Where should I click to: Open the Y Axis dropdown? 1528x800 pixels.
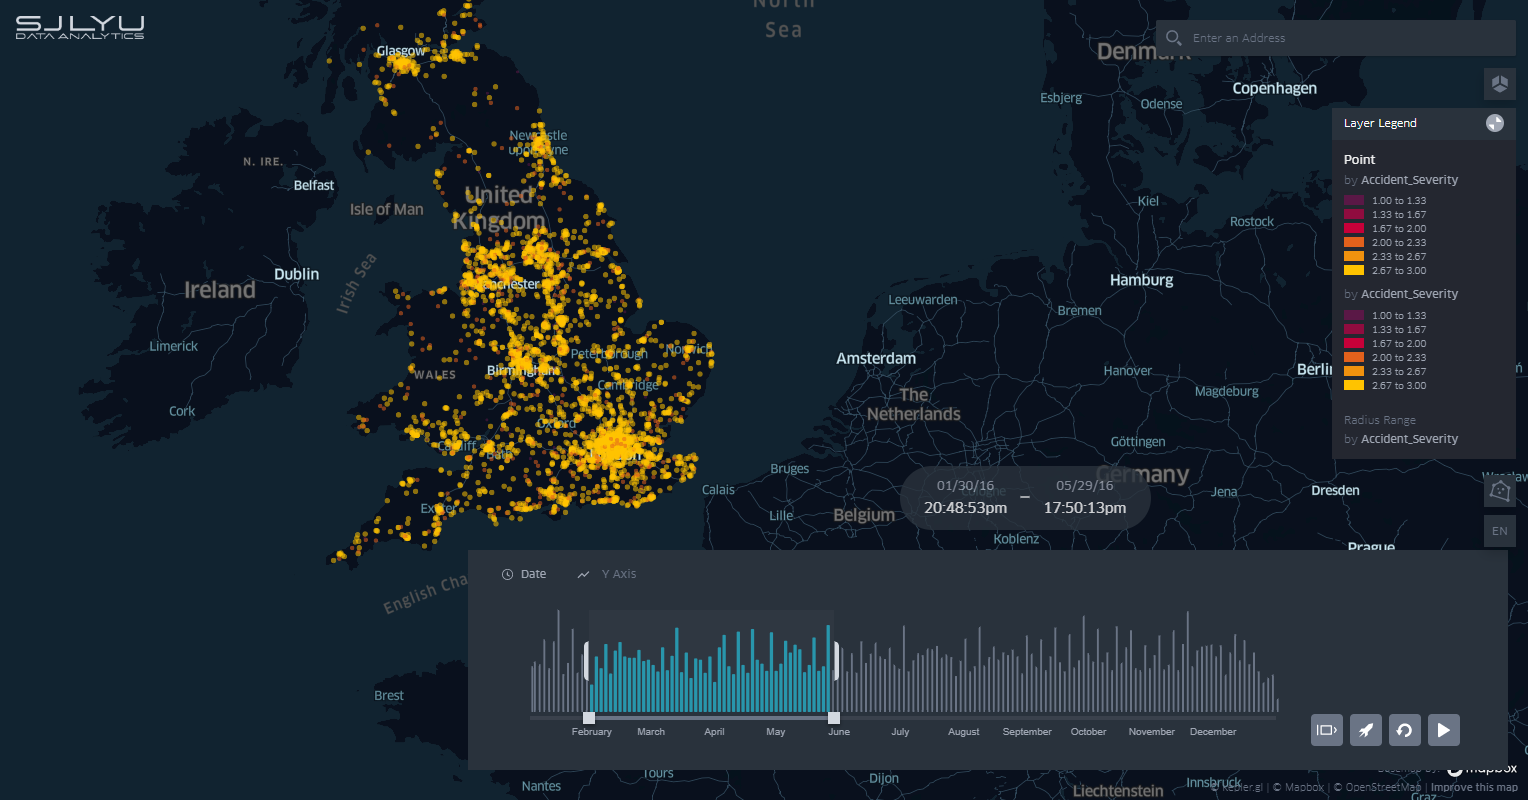coord(618,573)
